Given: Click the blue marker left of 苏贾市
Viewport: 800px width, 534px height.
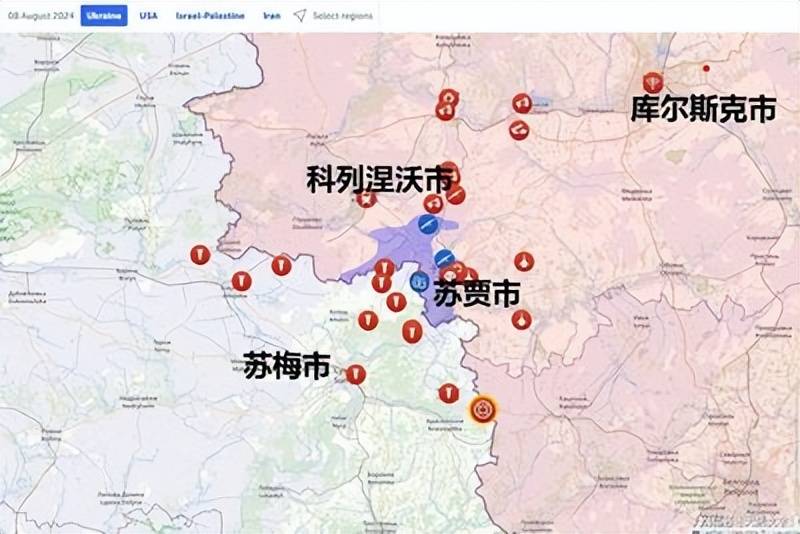Looking at the screenshot, I should point(419,282).
